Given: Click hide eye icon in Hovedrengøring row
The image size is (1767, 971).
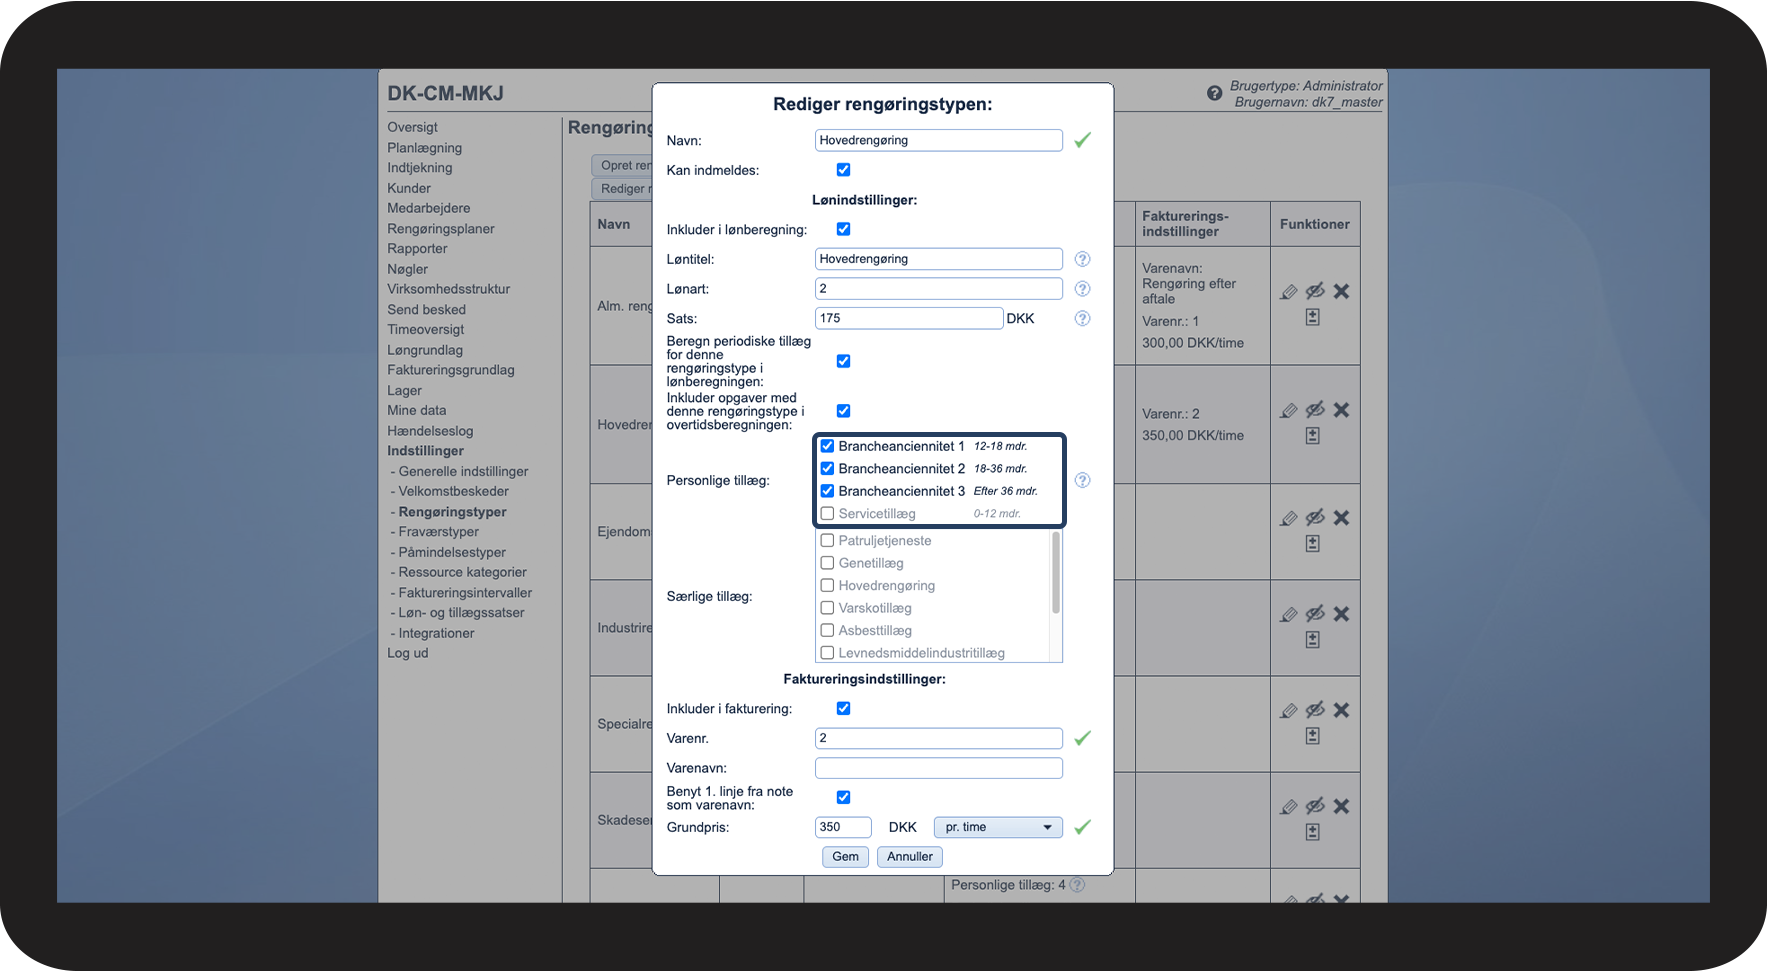Looking at the screenshot, I should tap(1315, 410).
